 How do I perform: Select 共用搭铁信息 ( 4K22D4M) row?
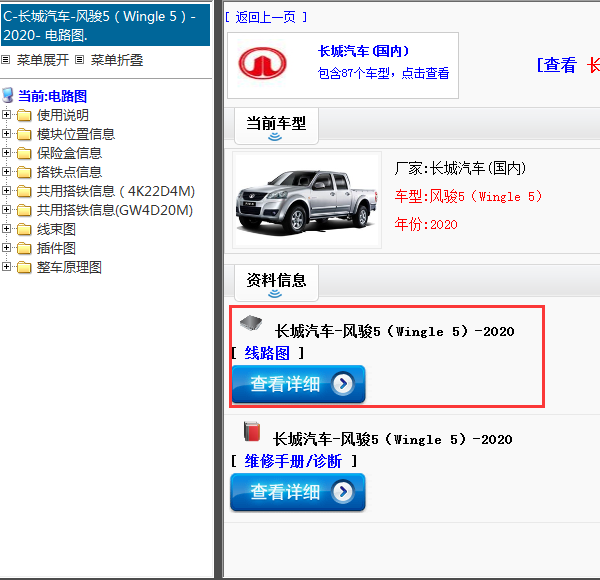pyautogui.click(x=116, y=191)
